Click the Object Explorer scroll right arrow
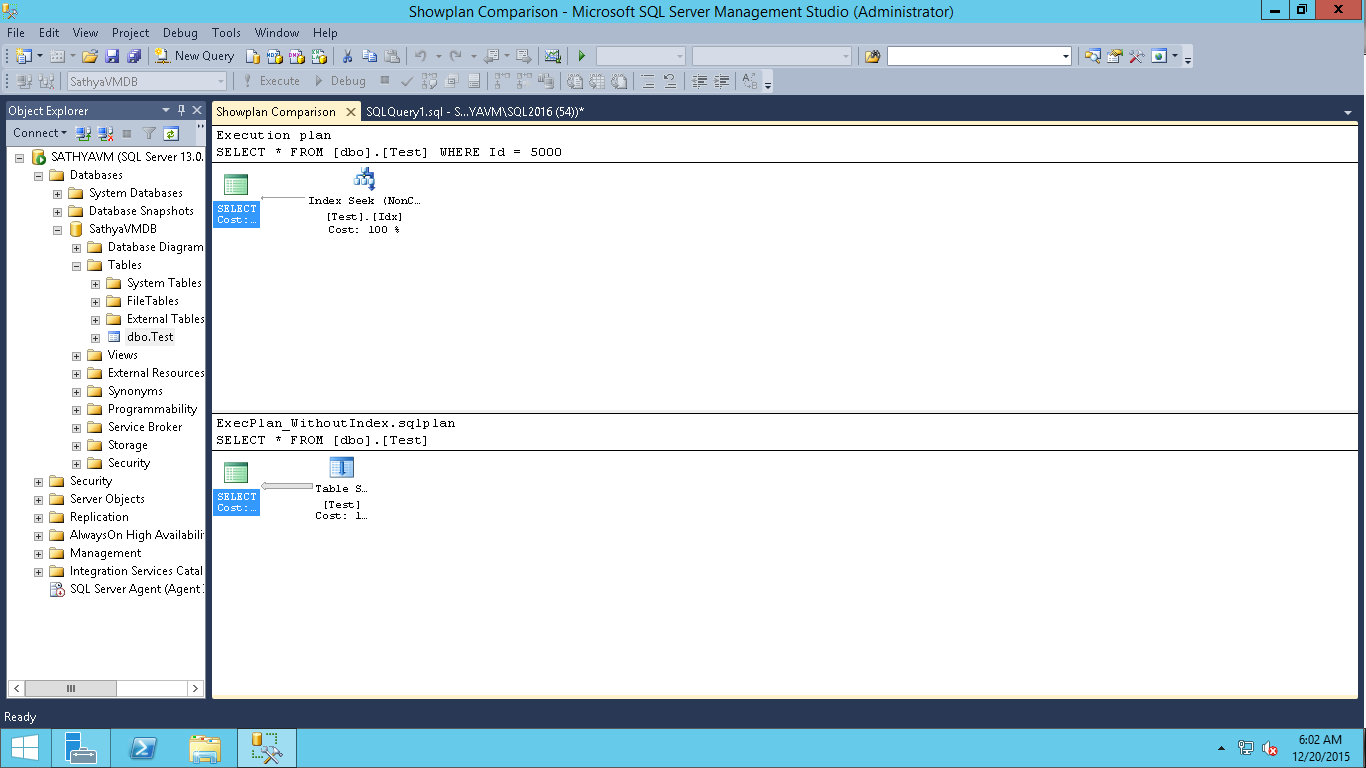The height and width of the screenshot is (768, 1366). pyautogui.click(x=195, y=689)
